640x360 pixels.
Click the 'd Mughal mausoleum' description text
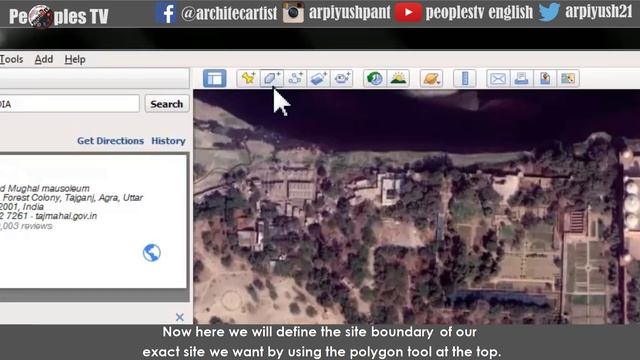44,189
